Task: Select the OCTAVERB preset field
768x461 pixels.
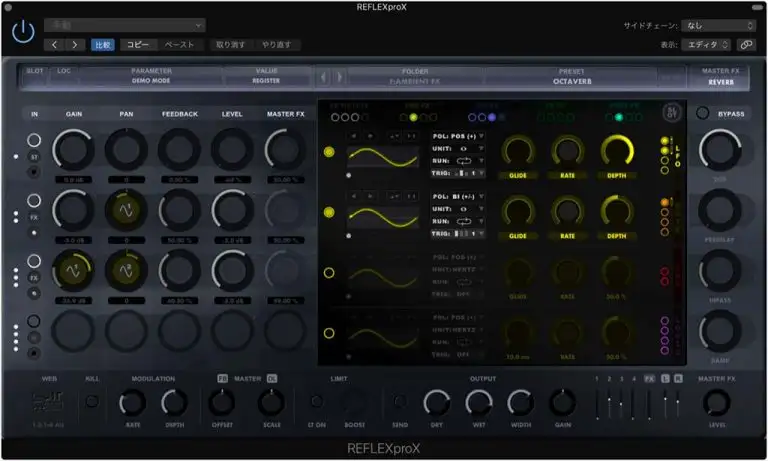Action: 572,81
